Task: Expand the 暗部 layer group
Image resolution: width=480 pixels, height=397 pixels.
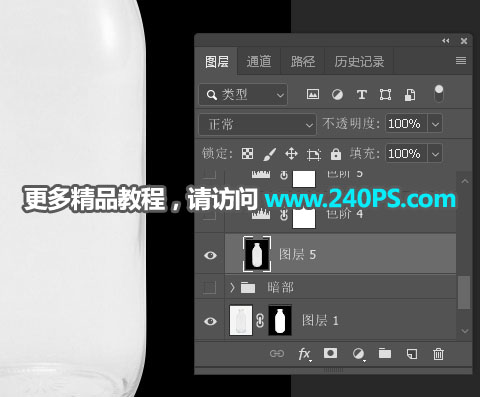Action: click(232, 287)
